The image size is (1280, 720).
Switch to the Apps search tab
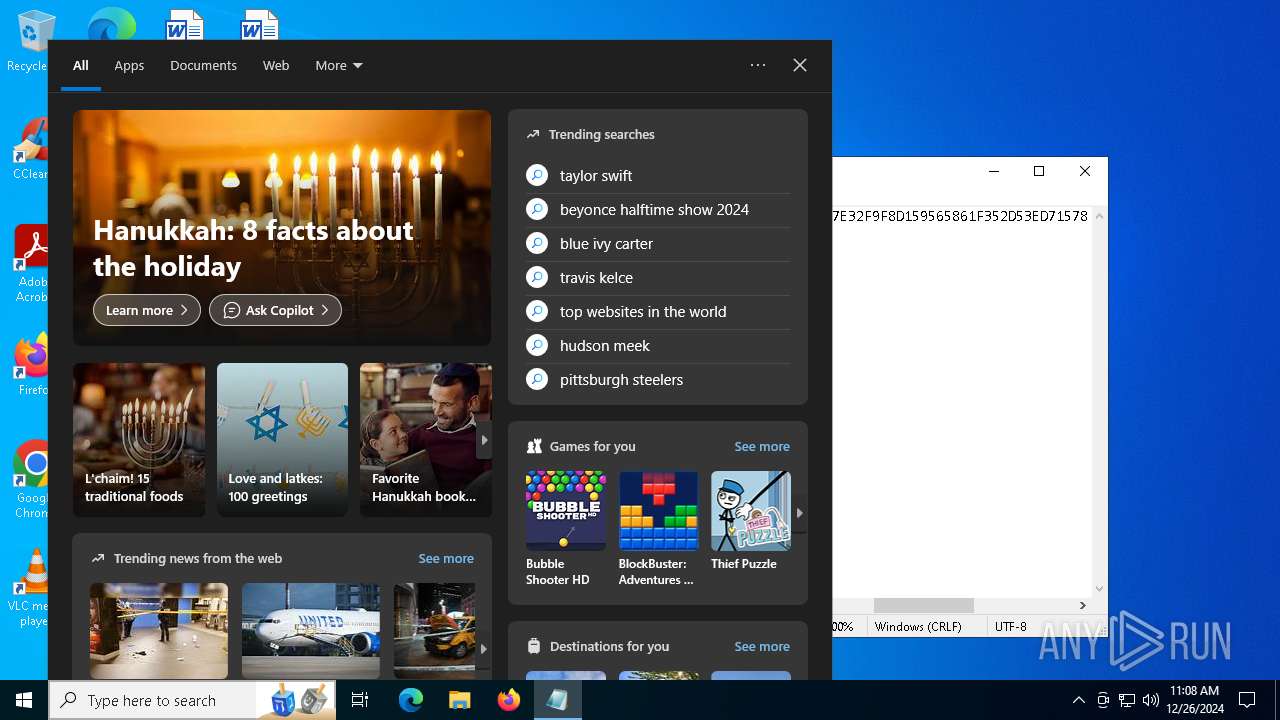click(129, 65)
